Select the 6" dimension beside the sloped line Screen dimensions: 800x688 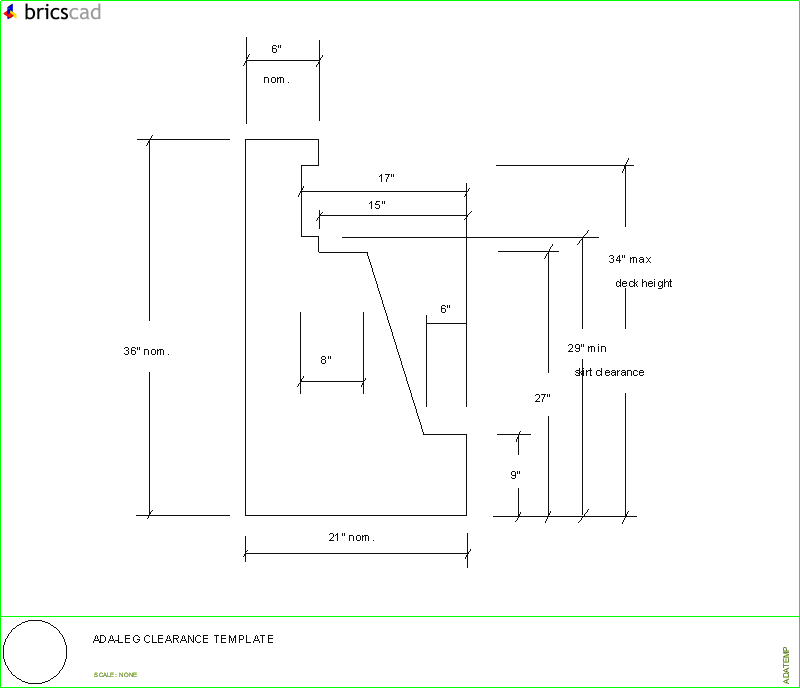(445, 309)
